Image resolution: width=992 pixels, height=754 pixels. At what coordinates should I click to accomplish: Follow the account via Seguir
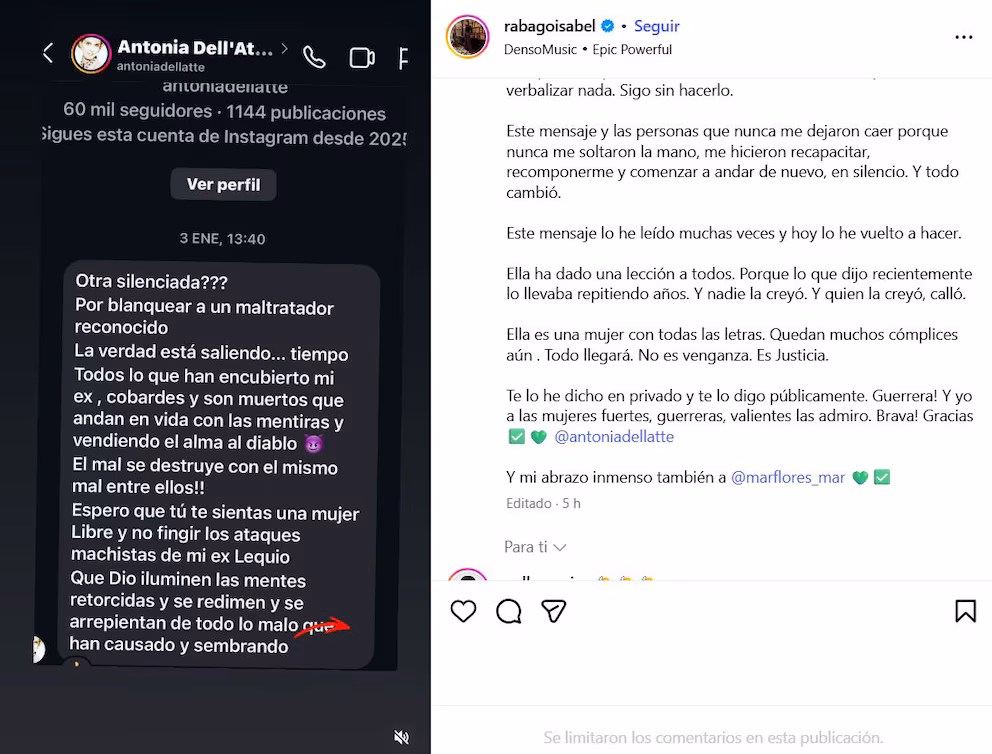[x=657, y=26]
